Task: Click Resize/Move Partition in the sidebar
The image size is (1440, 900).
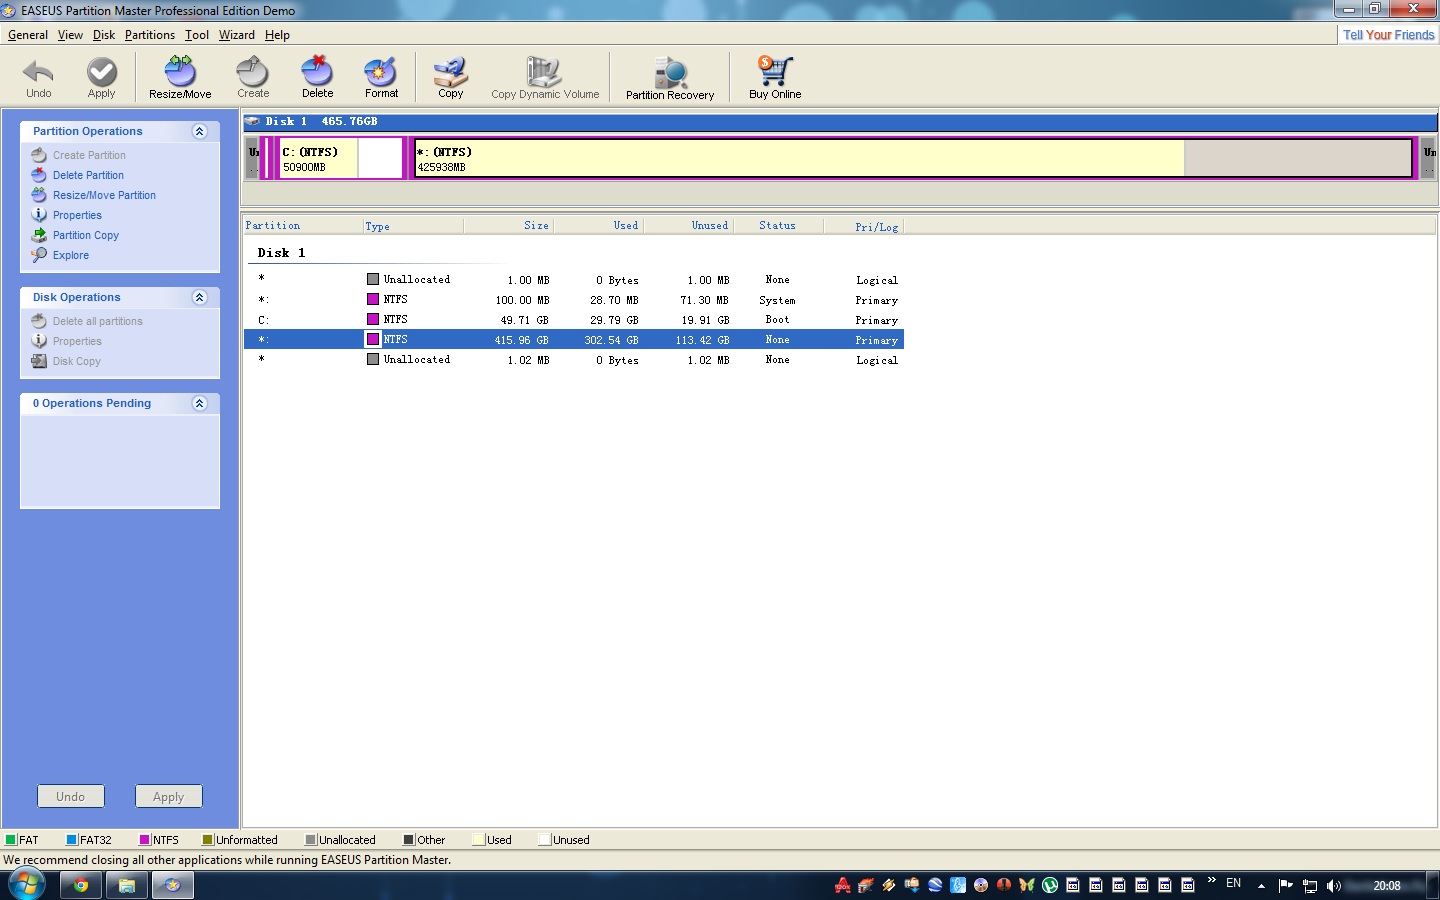Action: 104,195
